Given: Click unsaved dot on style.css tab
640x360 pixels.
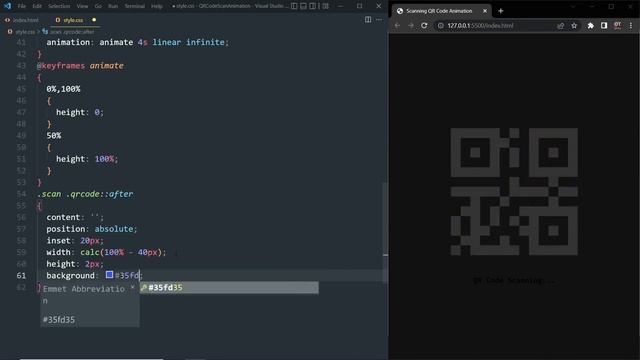Looking at the screenshot, I should (x=94, y=20).
